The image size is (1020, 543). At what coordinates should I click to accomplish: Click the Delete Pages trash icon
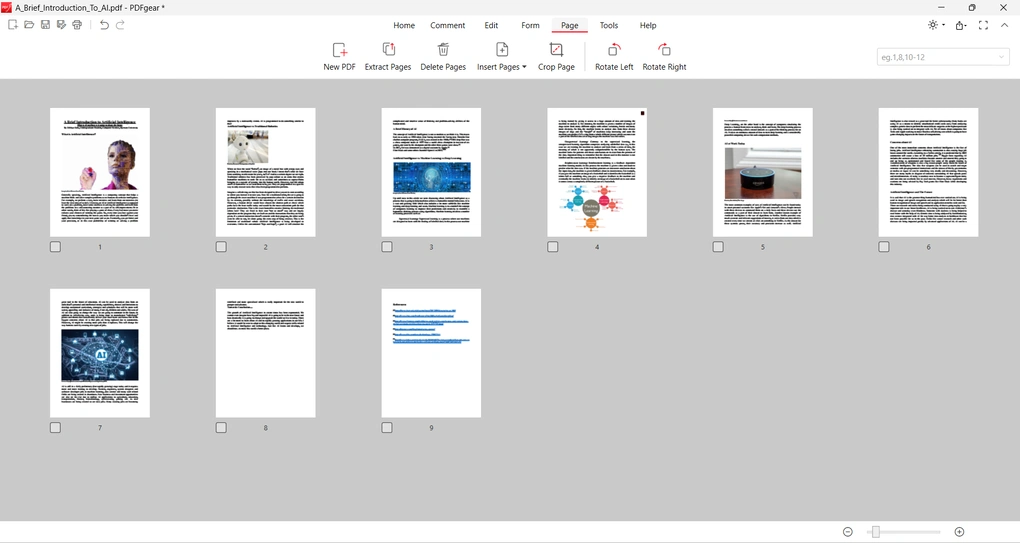pos(443,50)
